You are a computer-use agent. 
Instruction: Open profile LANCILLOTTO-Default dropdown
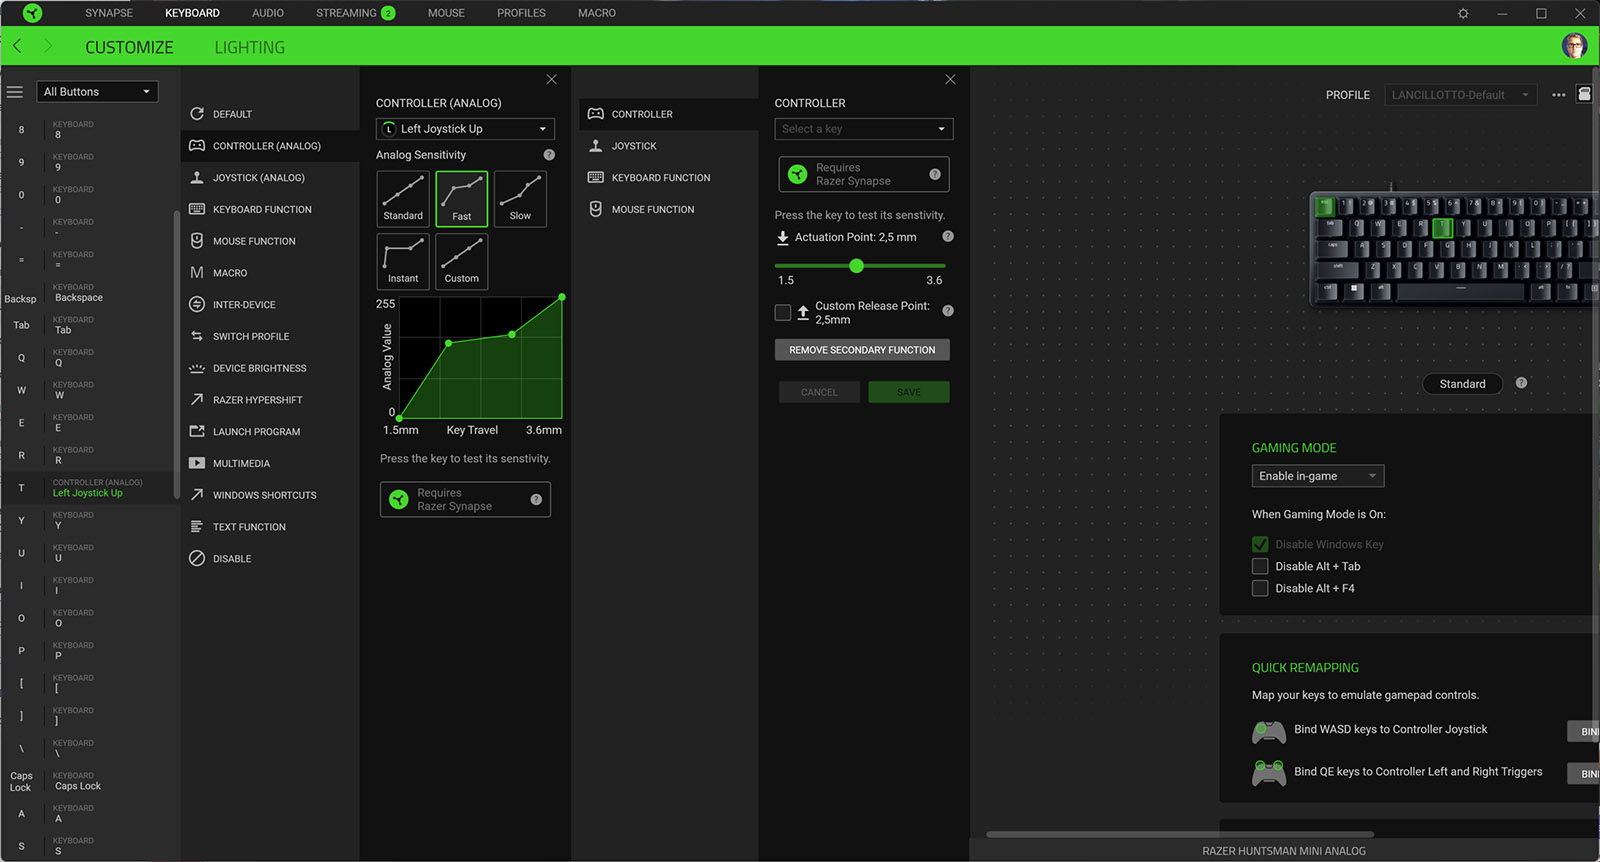[x=1460, y=95]
